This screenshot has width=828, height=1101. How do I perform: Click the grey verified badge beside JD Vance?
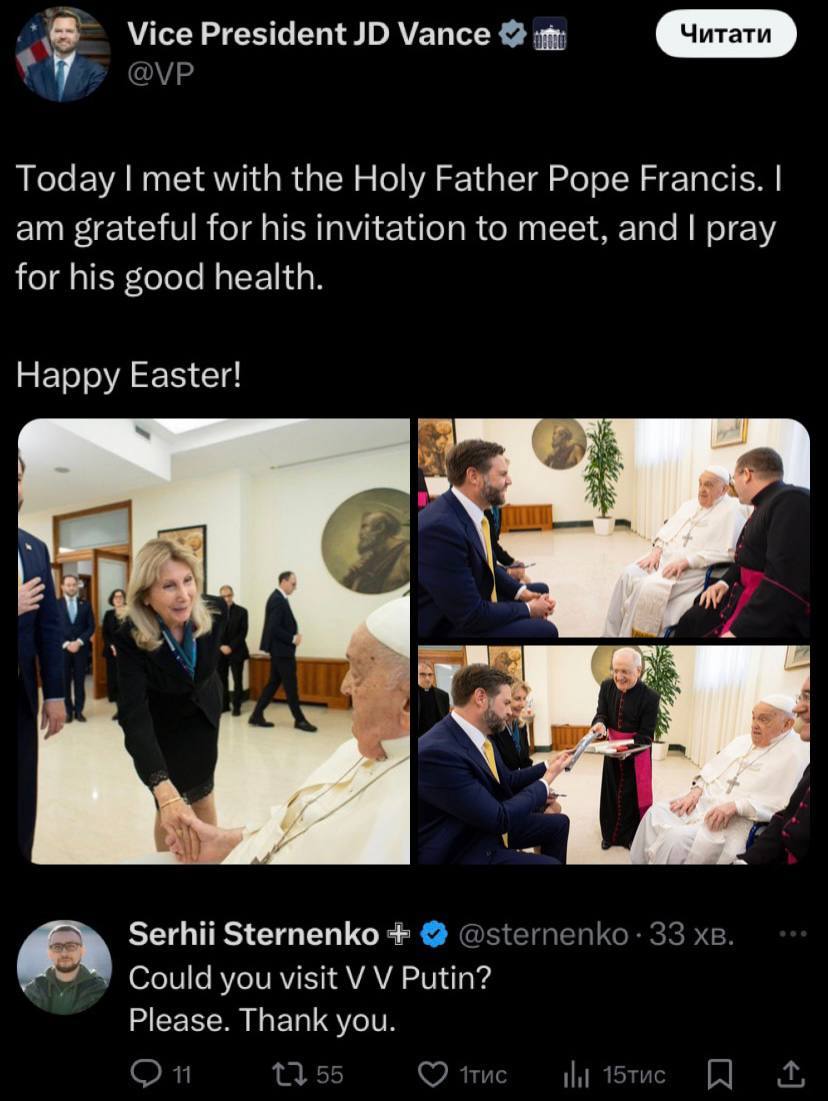pos(512,35)
